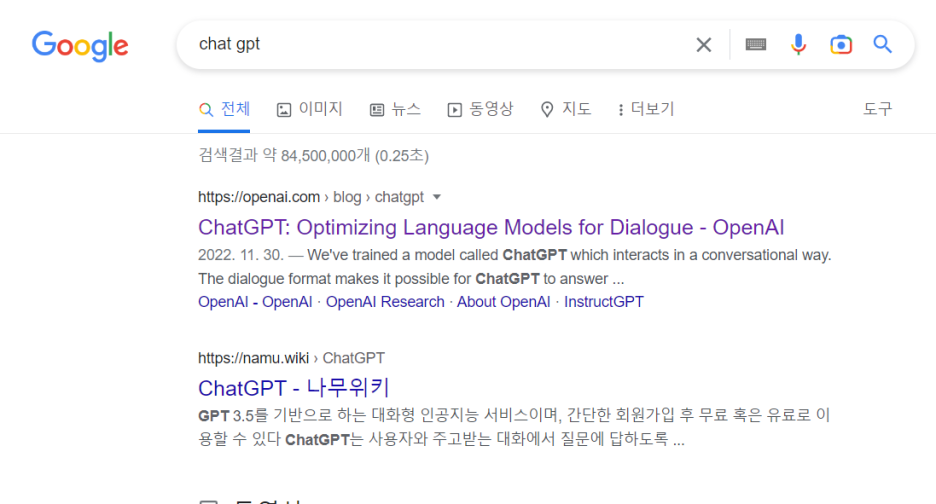936x504 pixels.
Task: Switch to the 지도 tab
Action: pyautogui.click(x=566, y=109)
